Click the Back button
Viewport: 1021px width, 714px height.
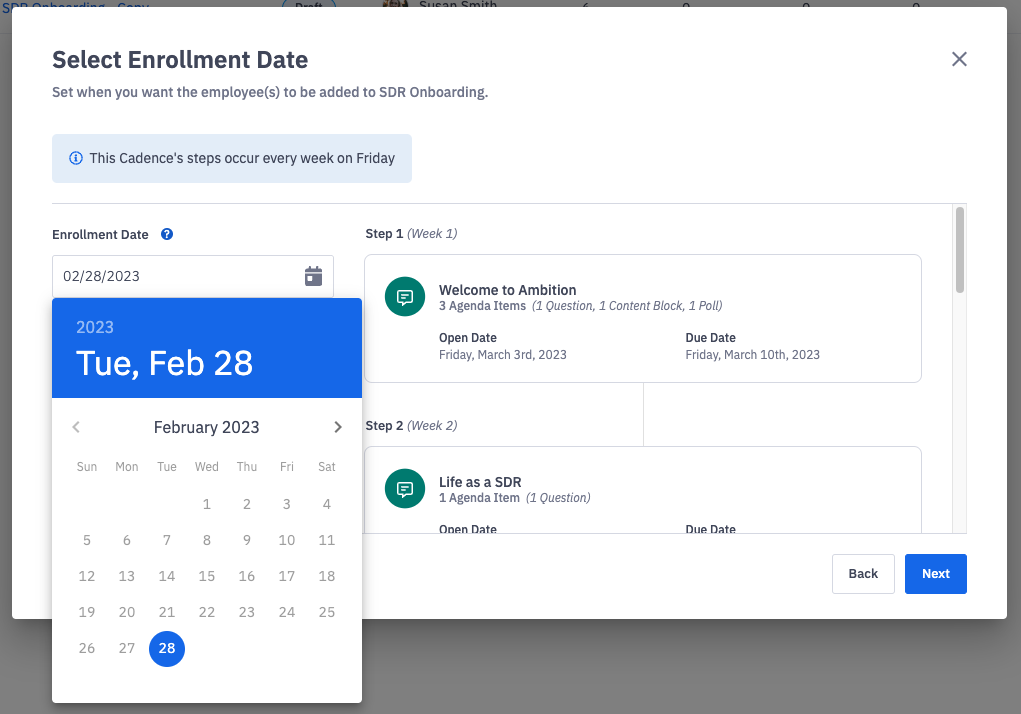[x=863, y=574]
